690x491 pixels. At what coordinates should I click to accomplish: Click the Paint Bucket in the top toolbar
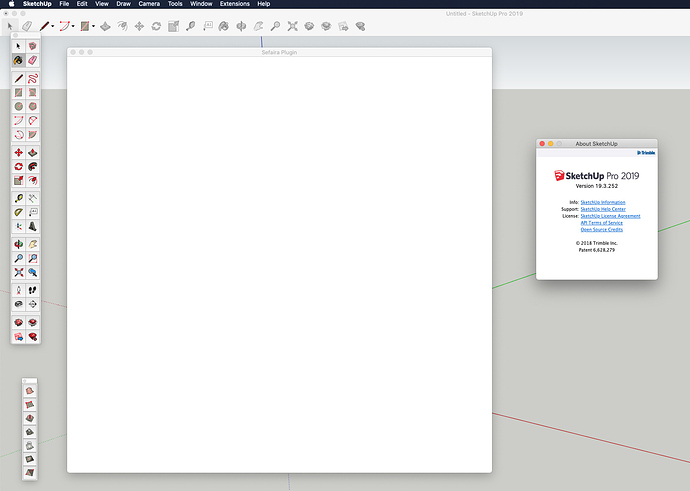point(224,26)
